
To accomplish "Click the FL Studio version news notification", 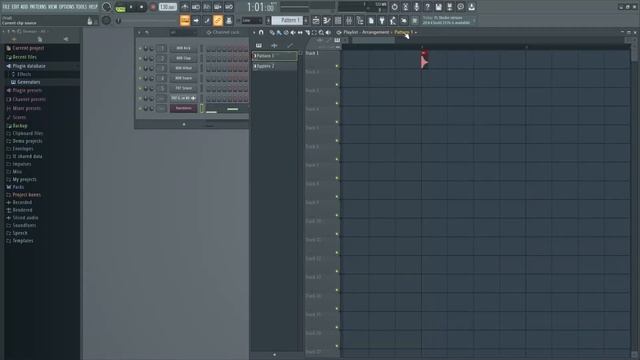I will pyautogui.click(x=447, y=20).
